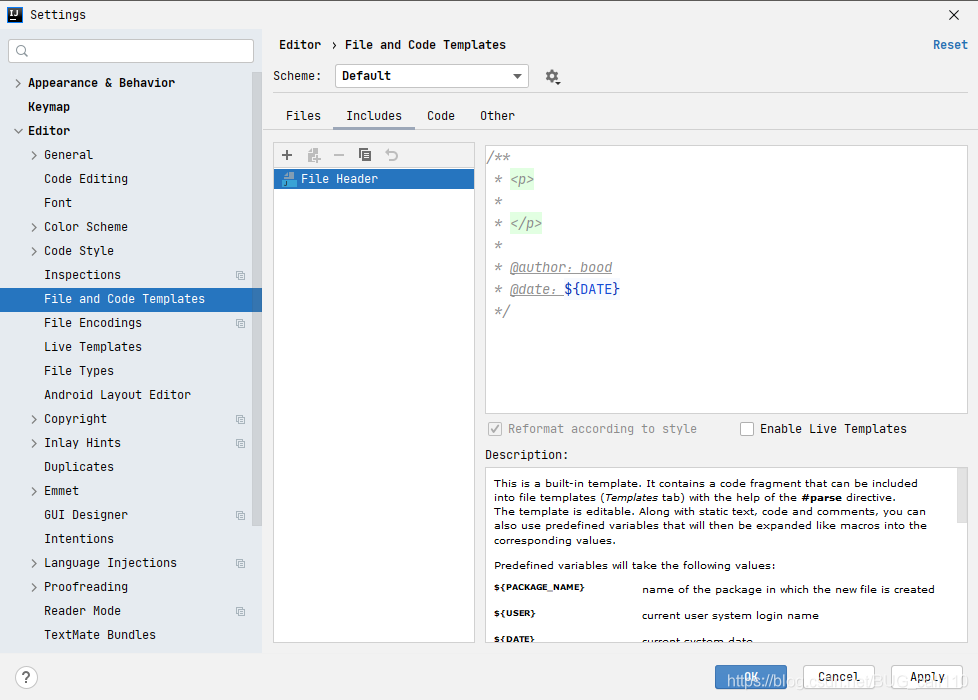Click the Apply button
This screenshot has width=978, height=700.
tap(926, 676)
